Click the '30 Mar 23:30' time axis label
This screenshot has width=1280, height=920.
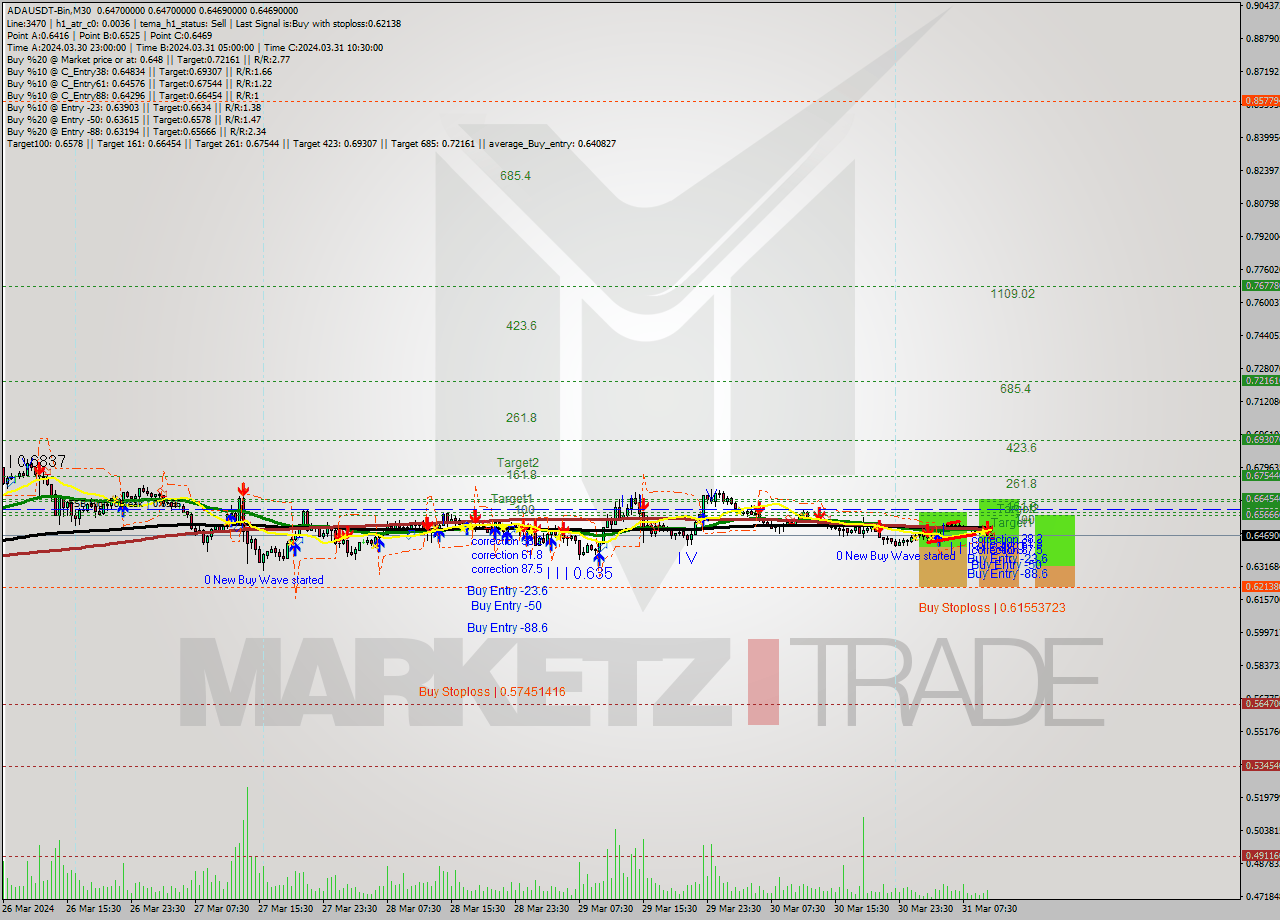coord(925,909)
